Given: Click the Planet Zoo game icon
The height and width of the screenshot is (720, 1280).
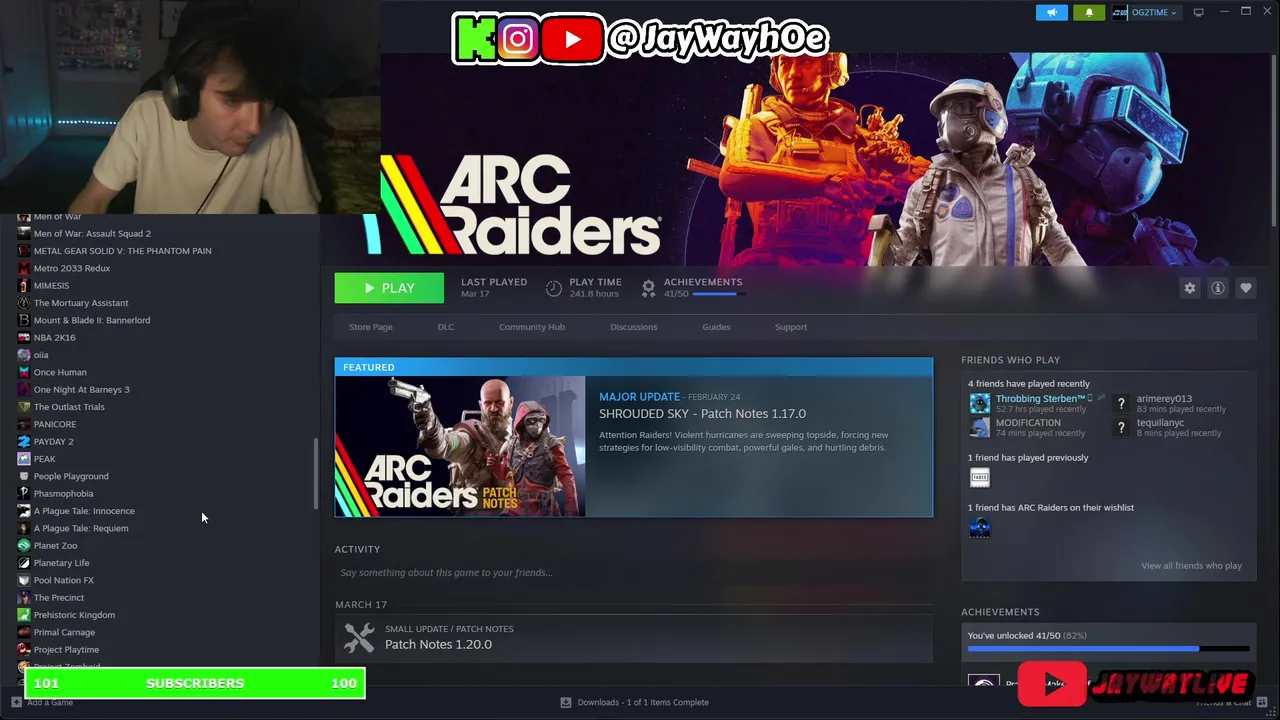Looking at the screenshot, I should click(24, 545).
